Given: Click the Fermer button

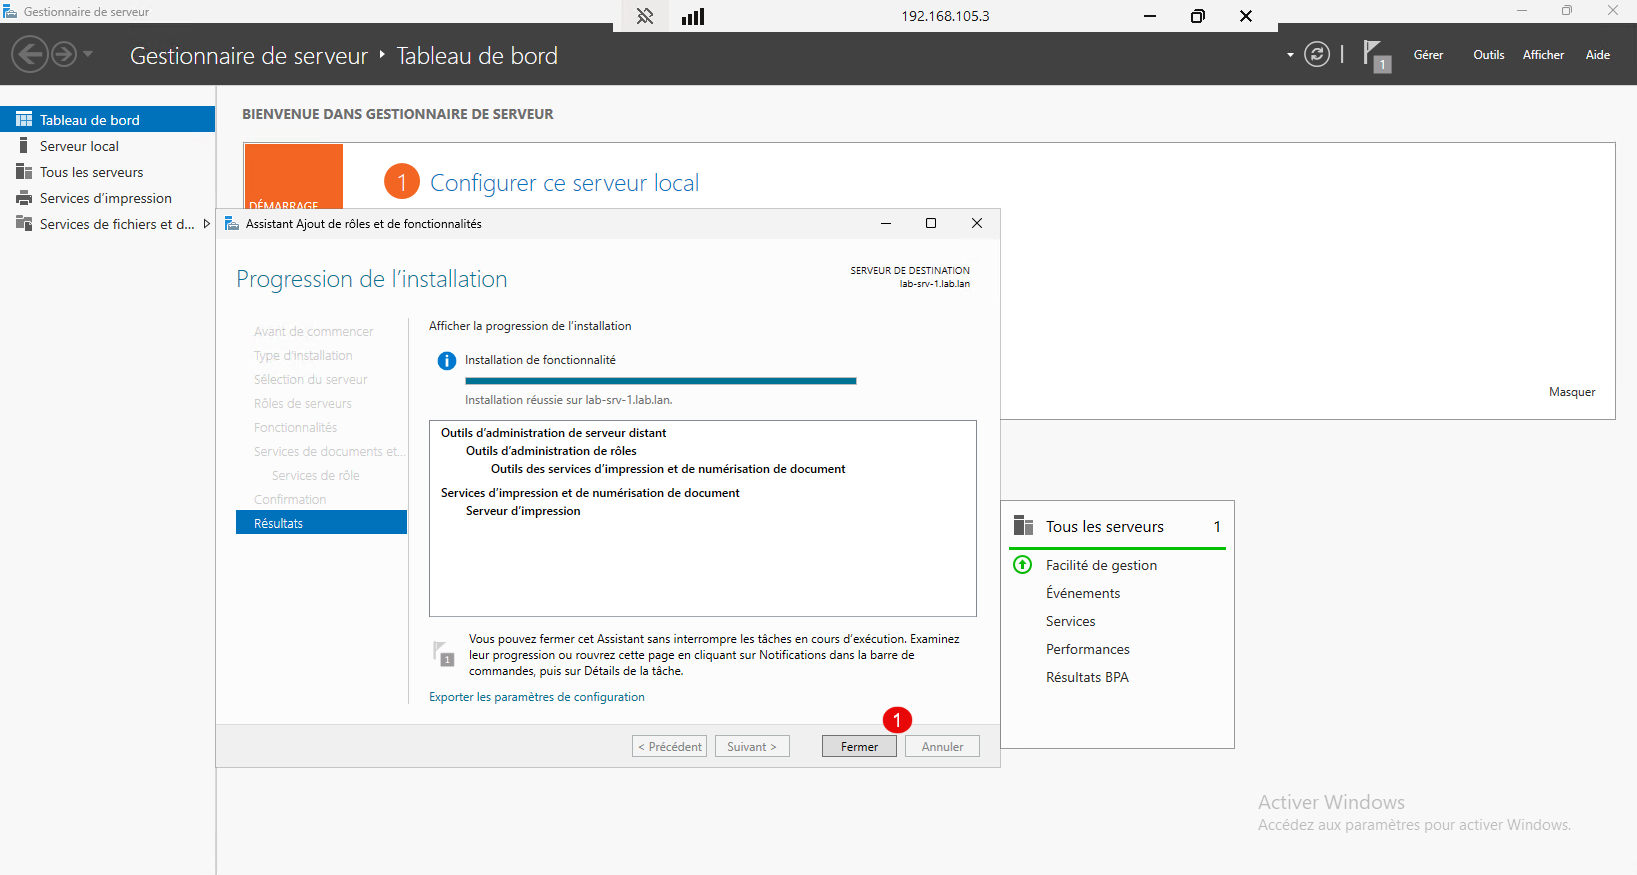Looking at the screenshot, I should (859, 747).
